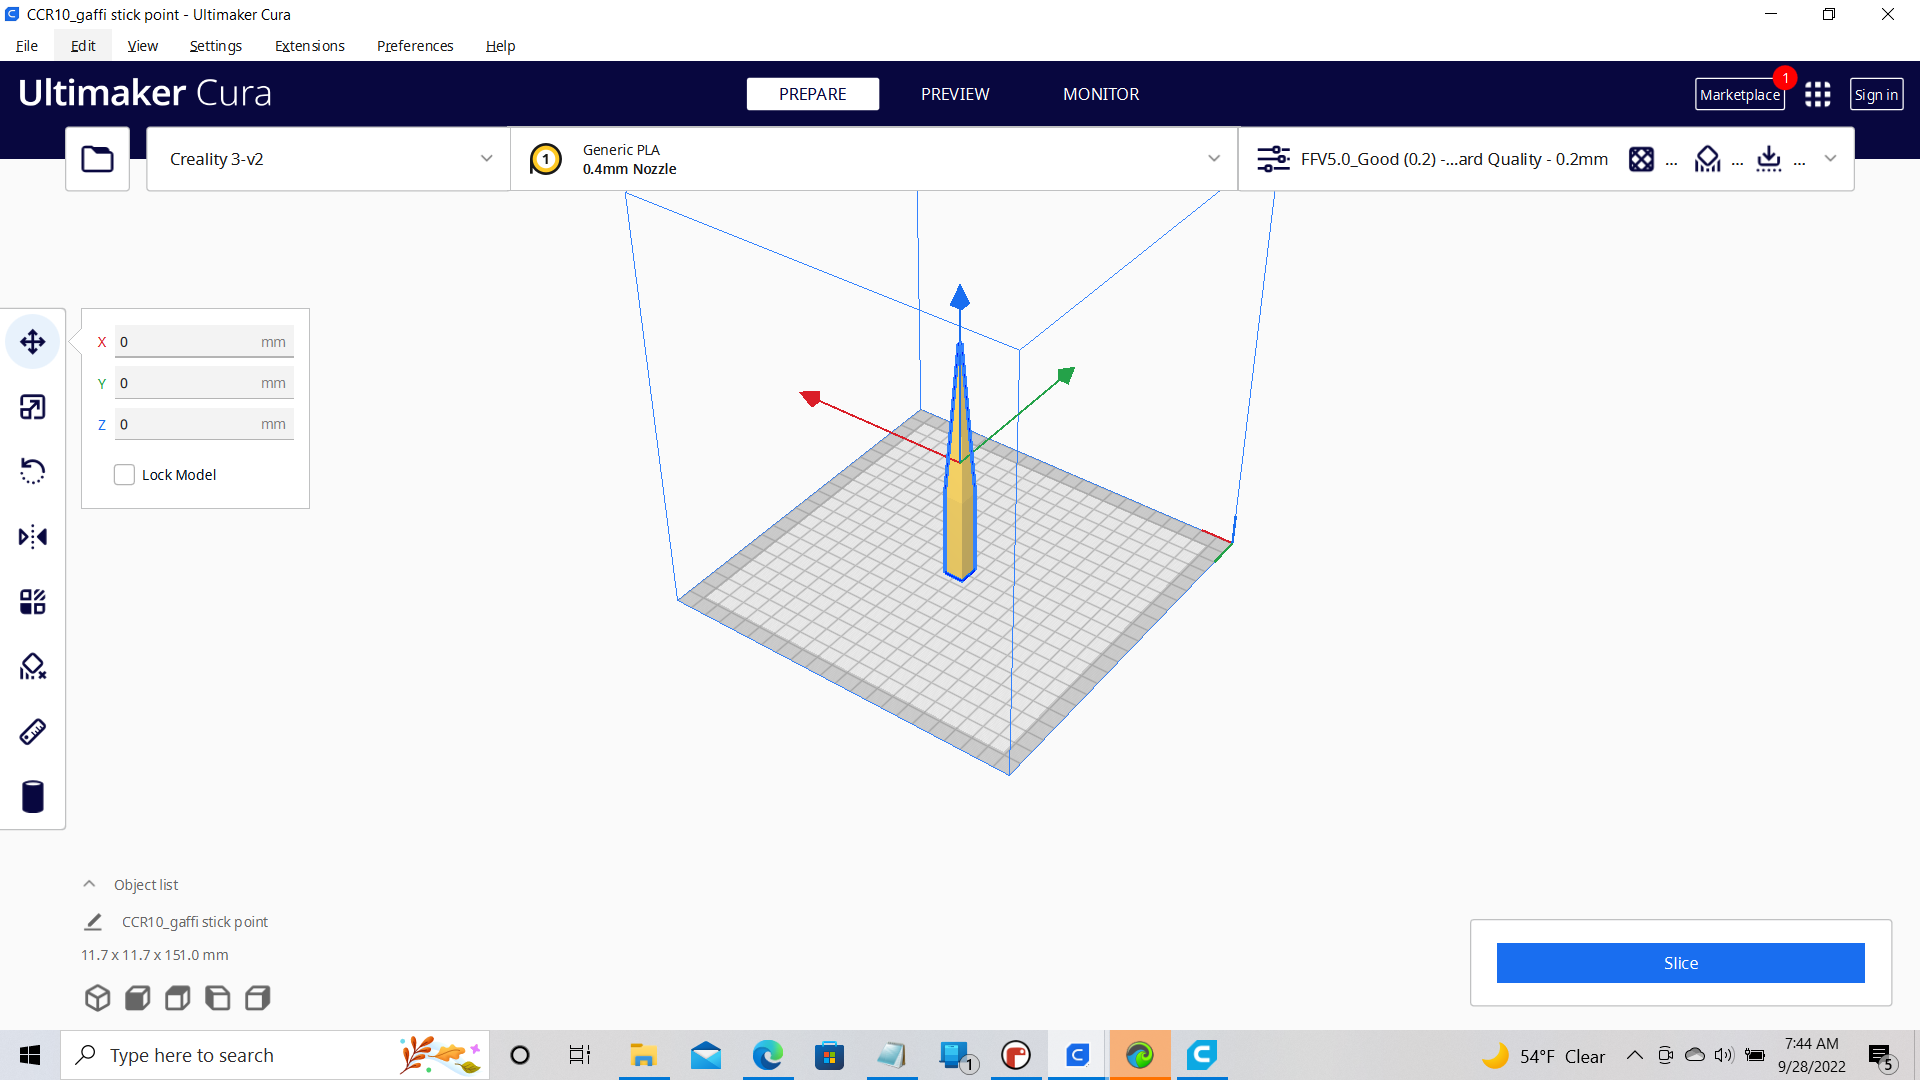Open Per Model Settings tool
This screenshot has width=1920, height=1080.
(33, 602)
